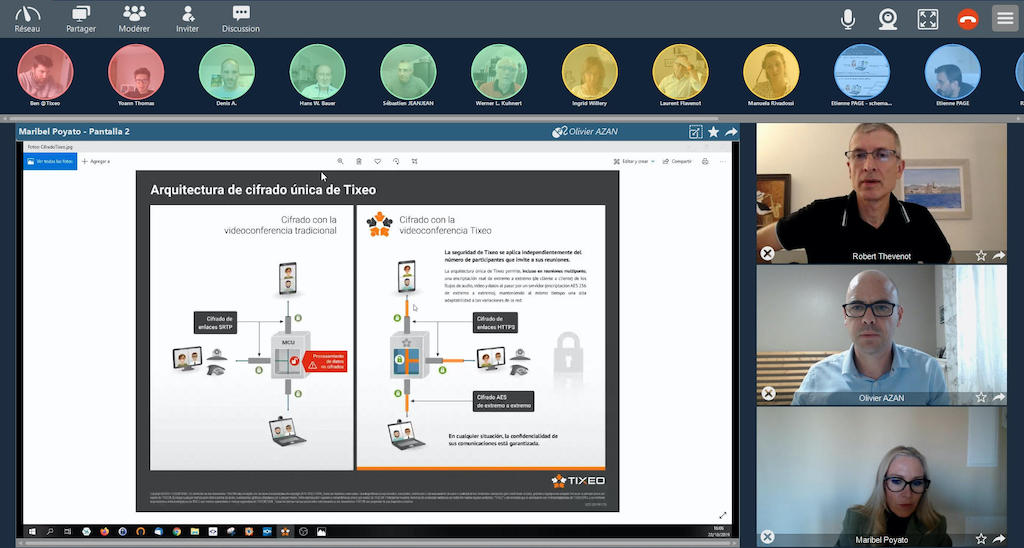Toggle the webcam on or off
Image resolution: width=1024 pixels, height=548 pixels.
(x=888, y=18)
